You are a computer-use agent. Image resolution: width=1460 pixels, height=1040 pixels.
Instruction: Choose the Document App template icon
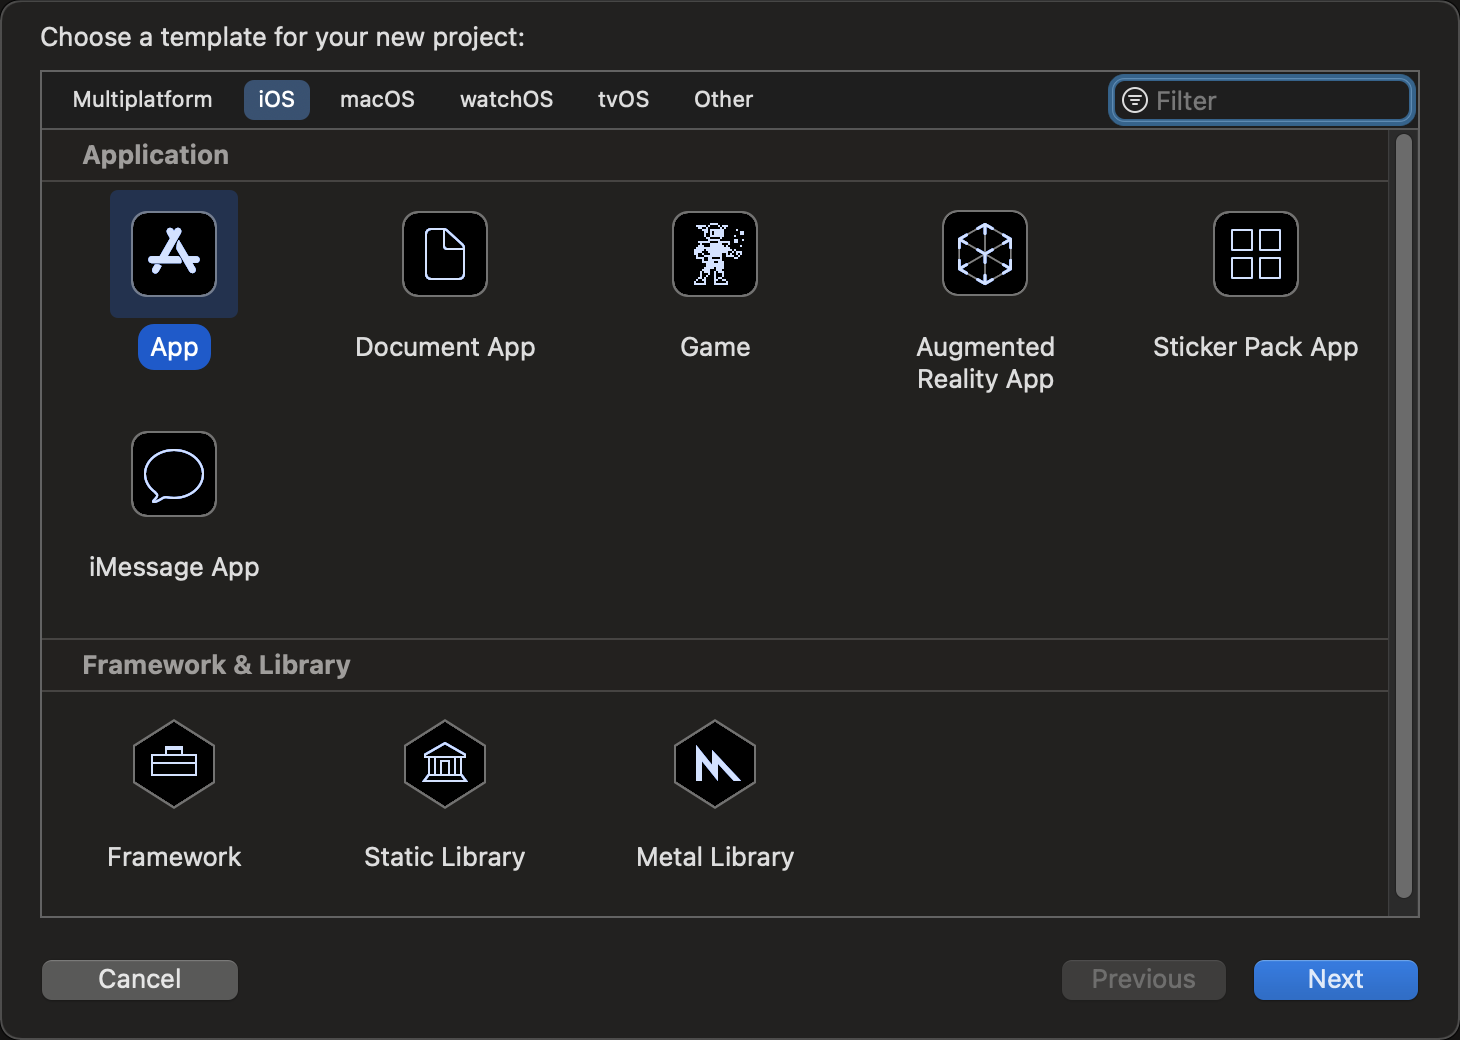coord(445,254)
